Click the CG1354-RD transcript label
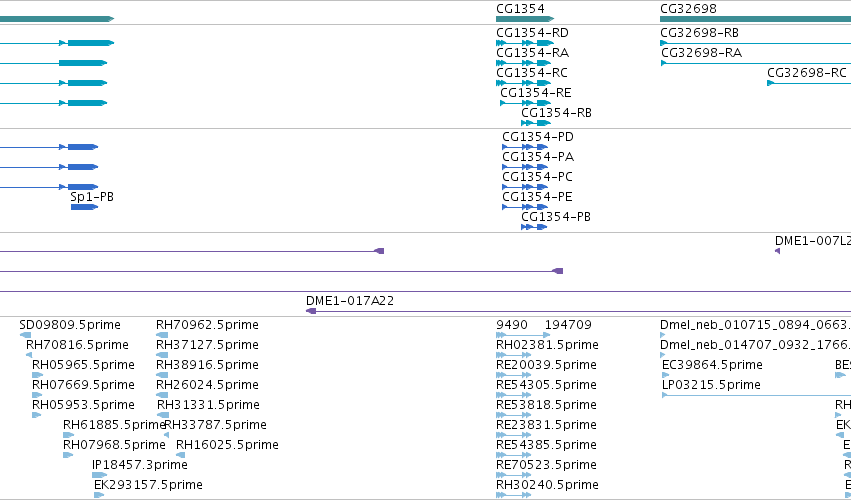This screenshot has width=851, height=500. point(532,33)
